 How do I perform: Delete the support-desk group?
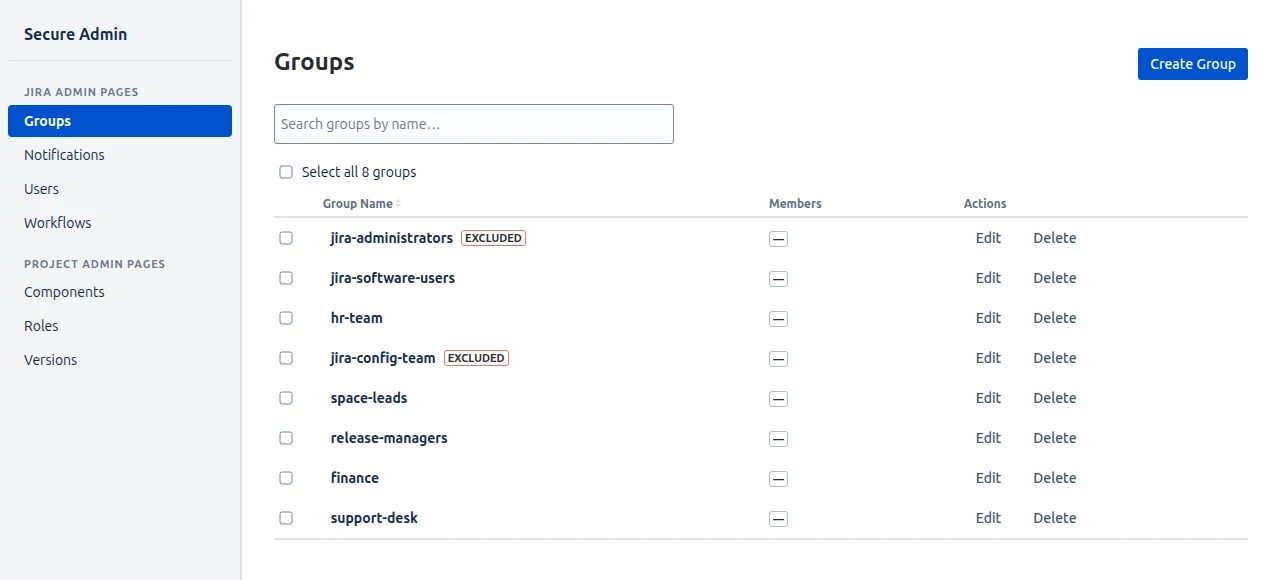pyautogui.click(x=1055, y=518)
